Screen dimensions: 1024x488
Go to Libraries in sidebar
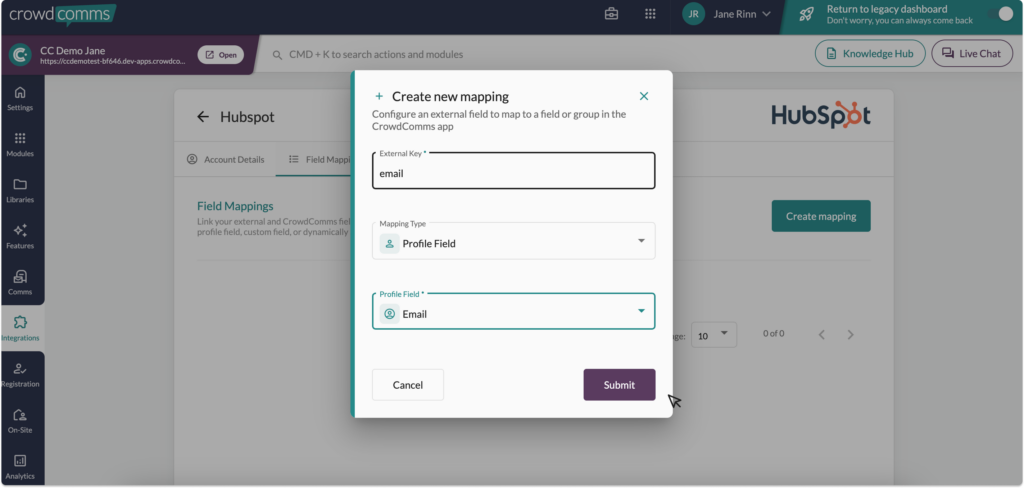tap(20, 190)
